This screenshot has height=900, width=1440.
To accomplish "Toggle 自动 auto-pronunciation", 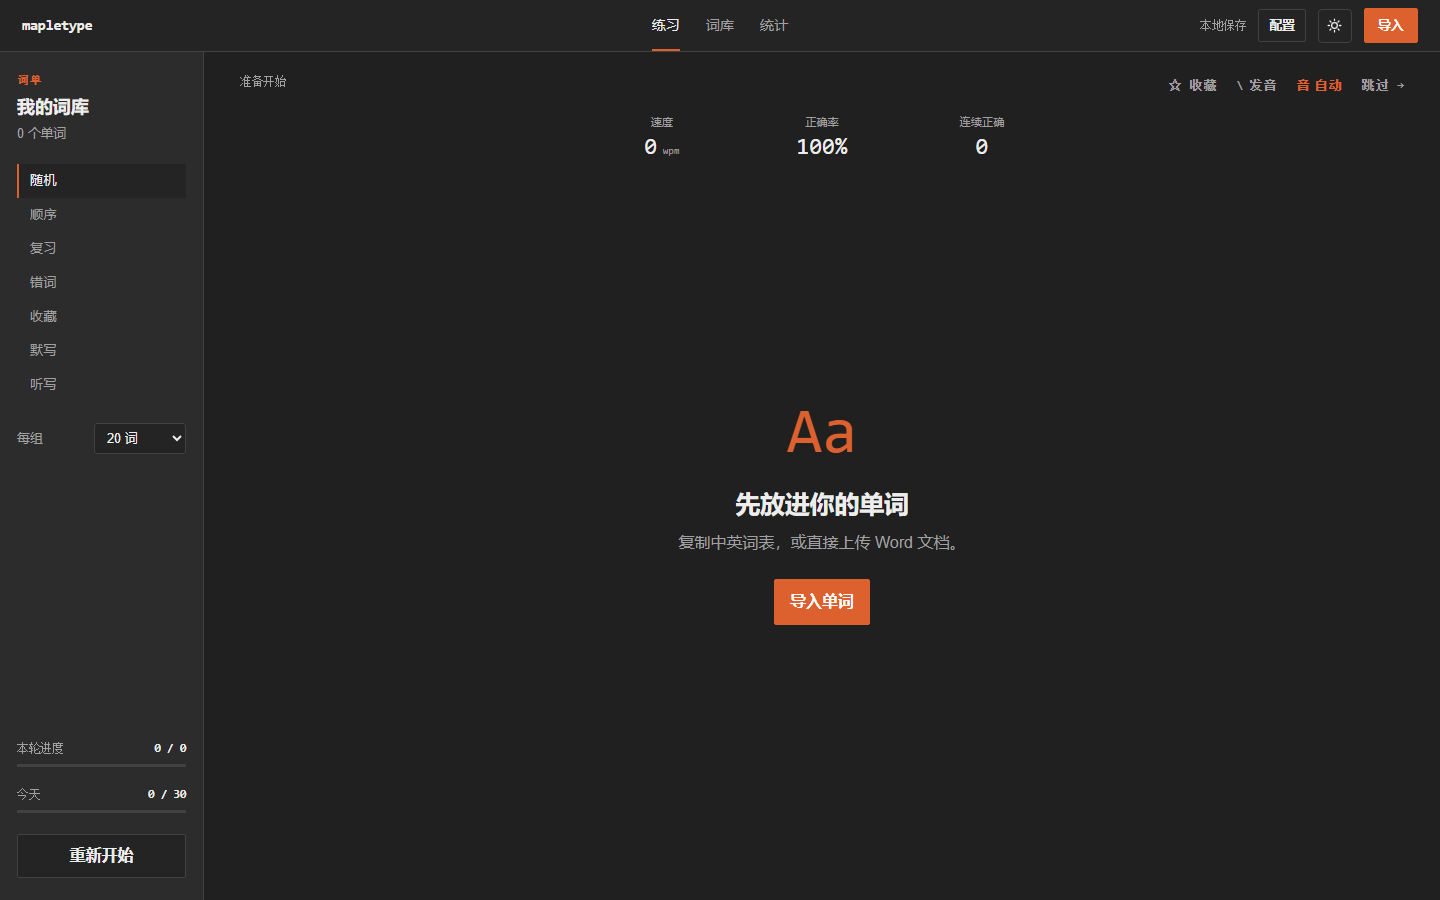I will tap(1319, 86).
